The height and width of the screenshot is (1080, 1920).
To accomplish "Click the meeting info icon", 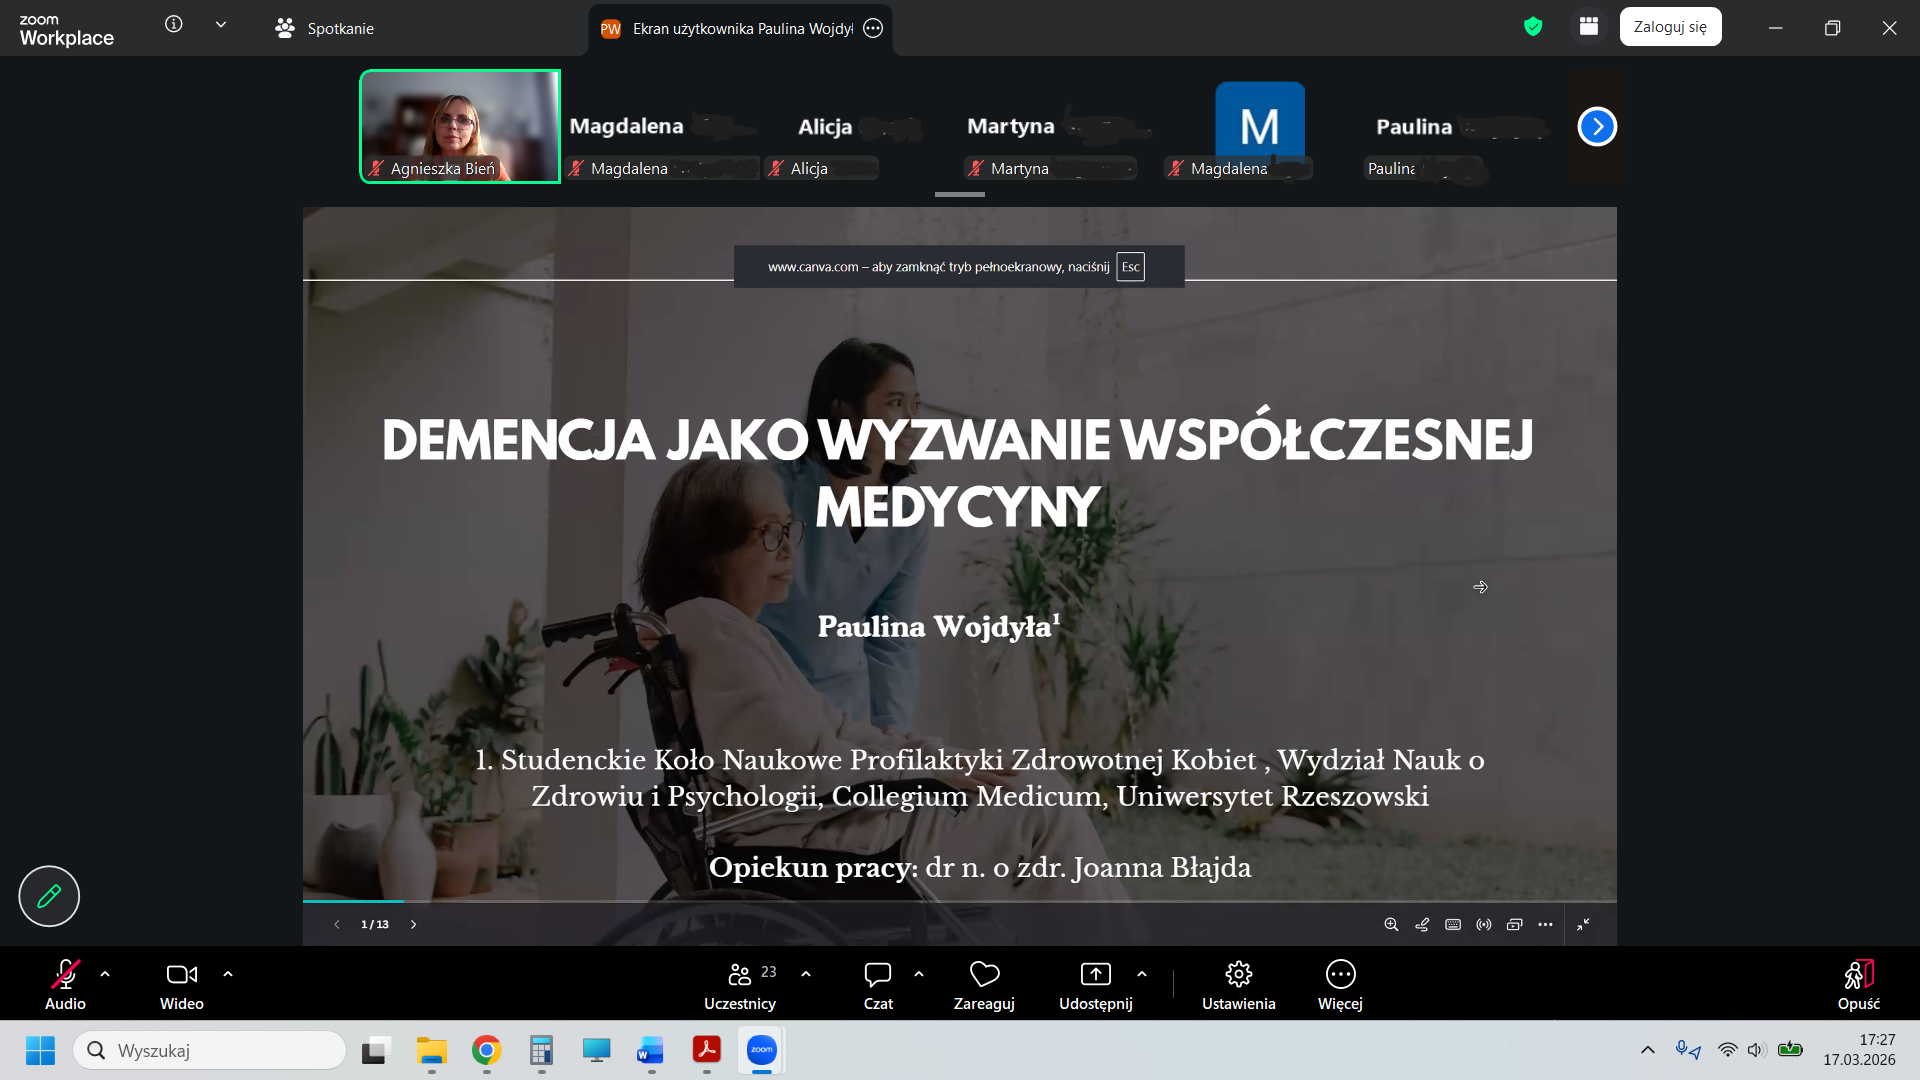I will click(174, 25).
